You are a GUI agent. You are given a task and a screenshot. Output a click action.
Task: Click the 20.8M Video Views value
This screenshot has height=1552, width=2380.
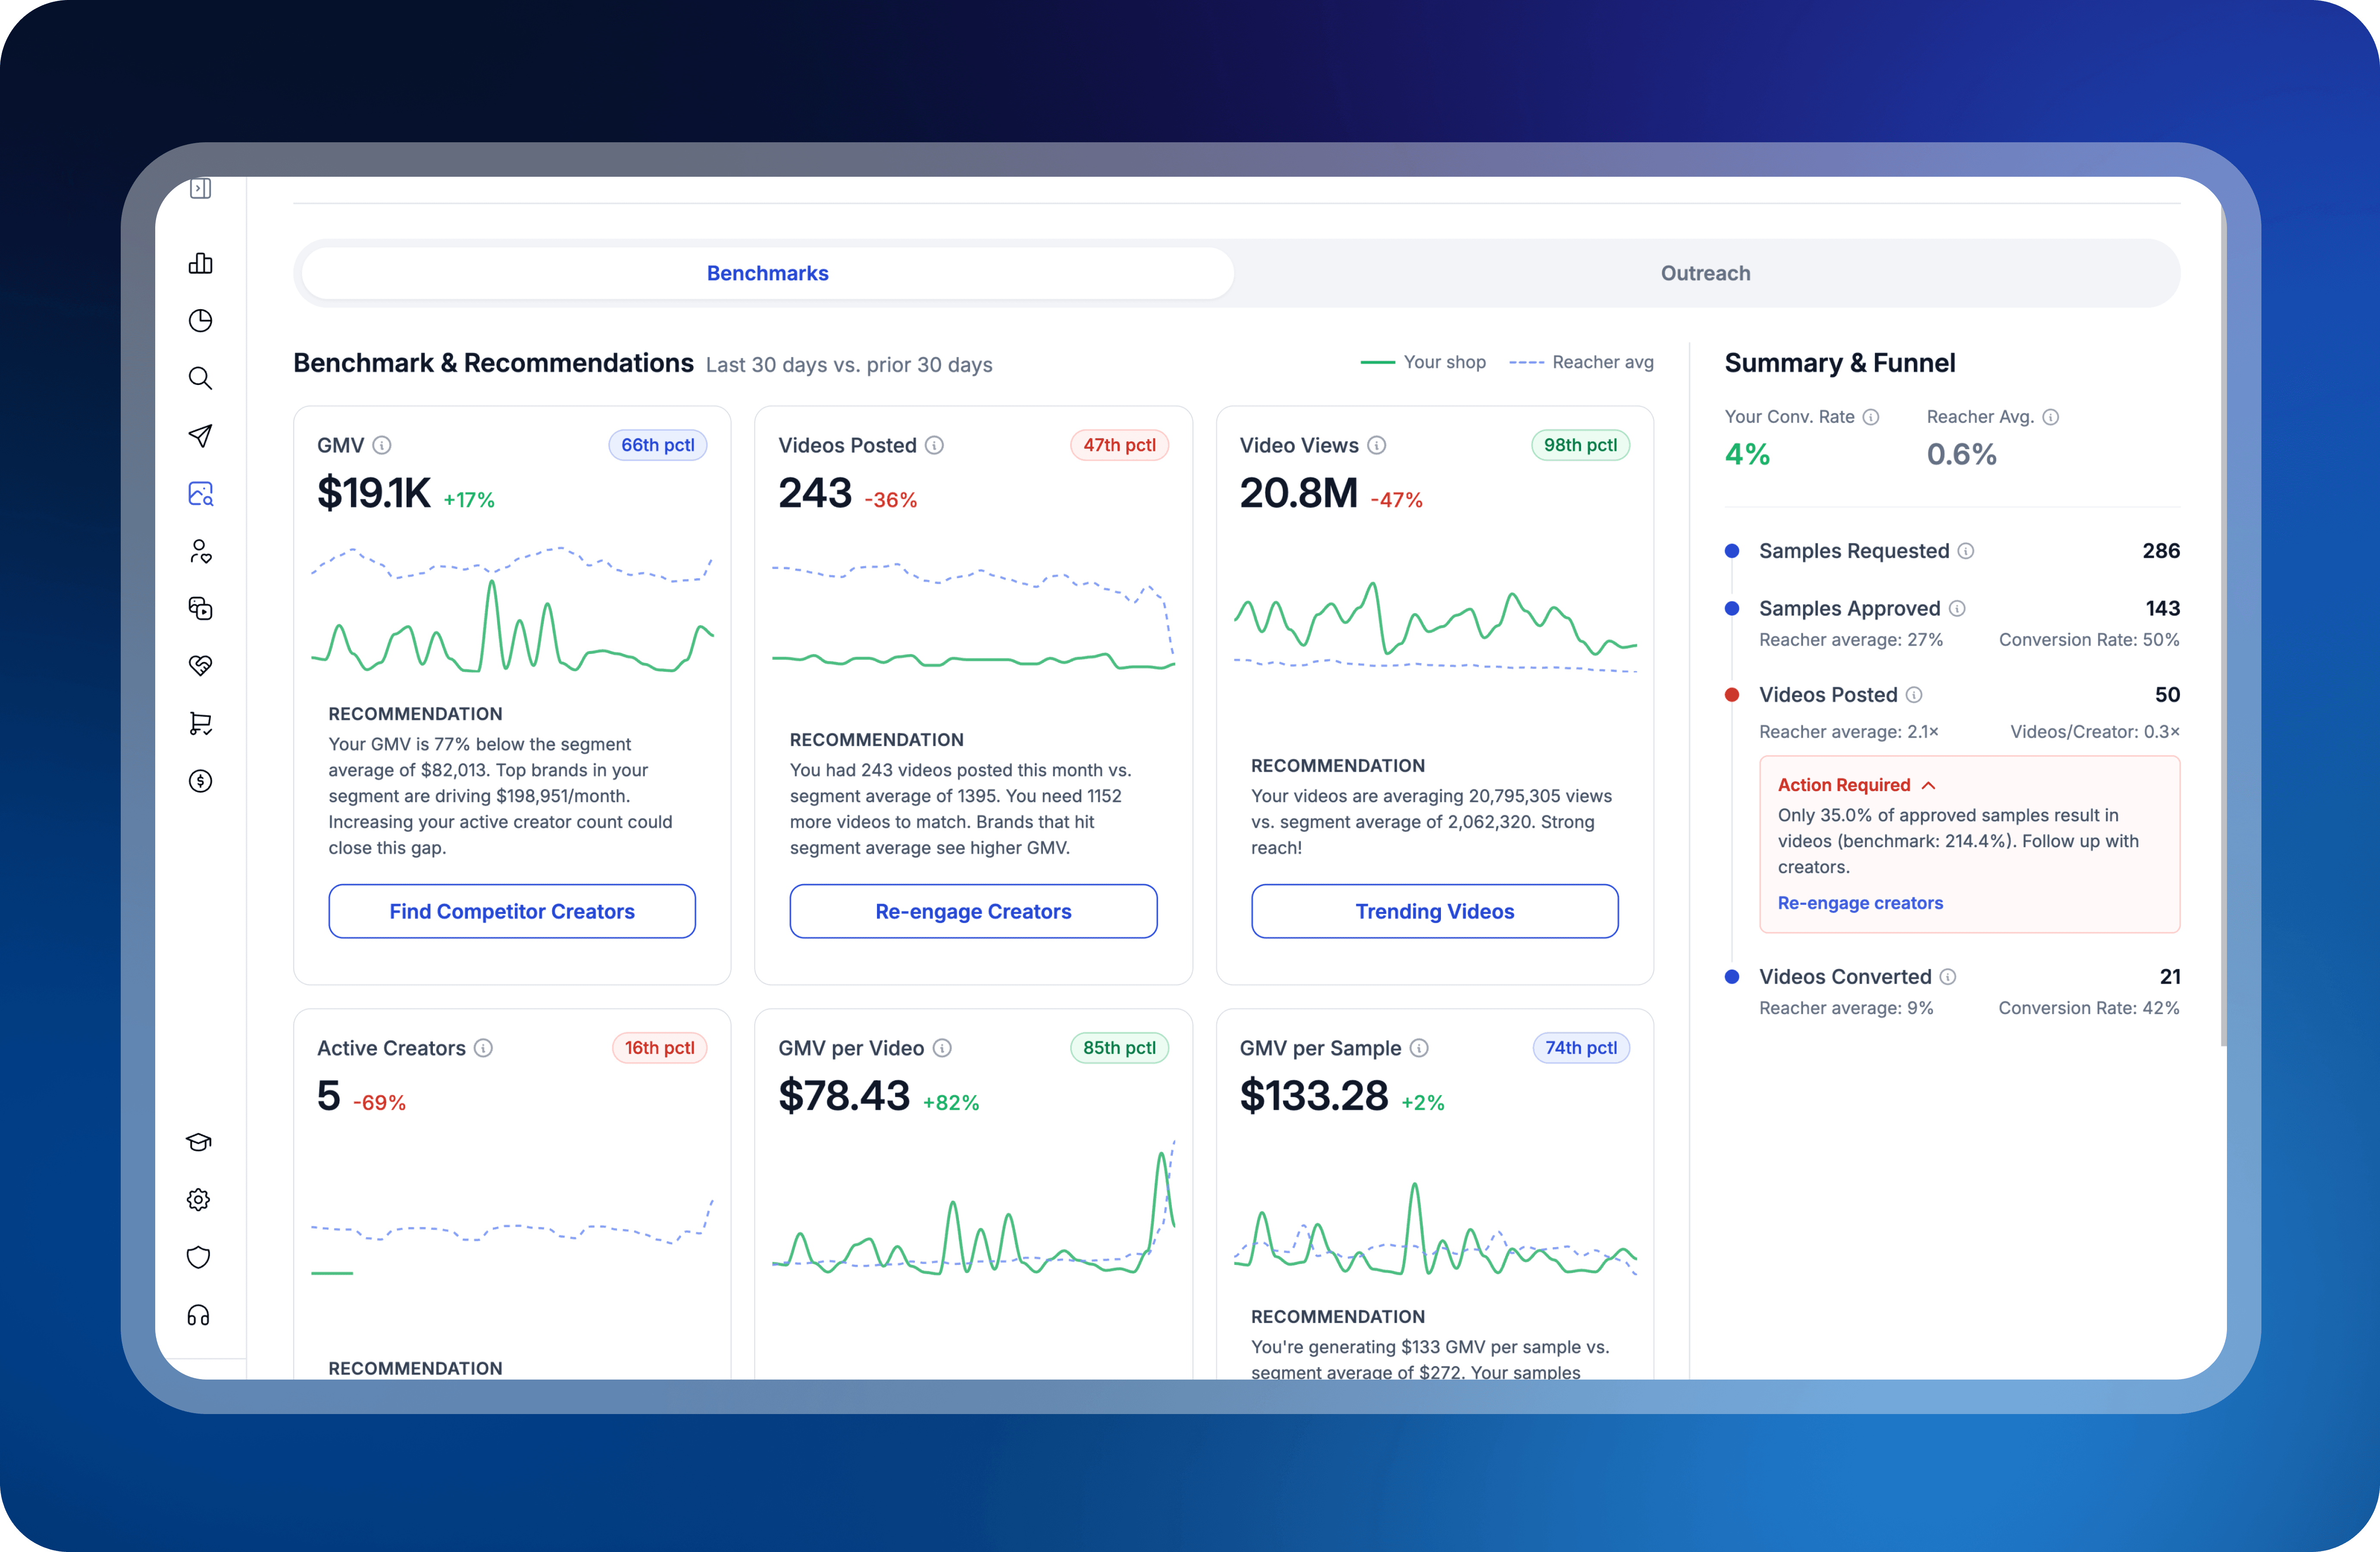pyautogui.click(x=1299, y=493)
